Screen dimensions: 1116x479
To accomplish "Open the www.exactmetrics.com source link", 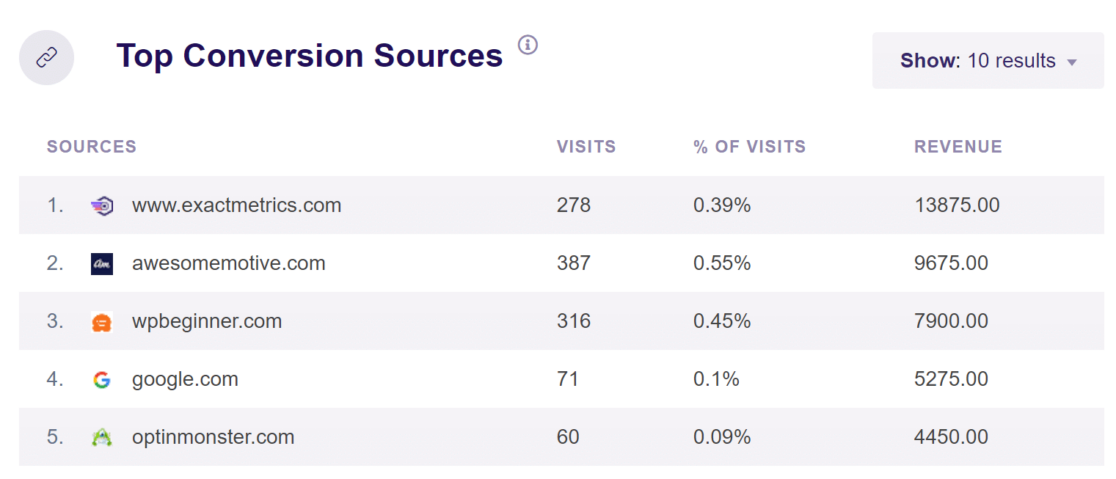I will point(236,206).
